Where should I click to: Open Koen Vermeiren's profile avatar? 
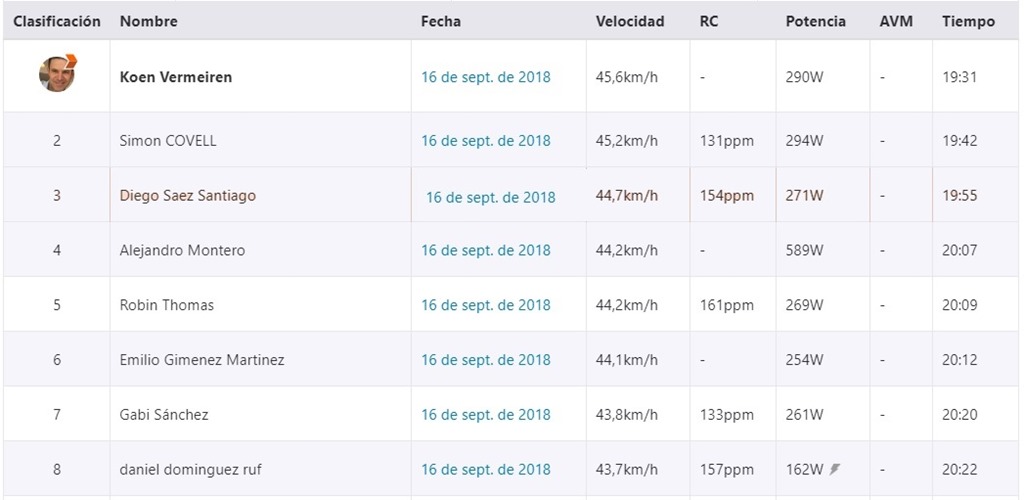pos(57,73)
